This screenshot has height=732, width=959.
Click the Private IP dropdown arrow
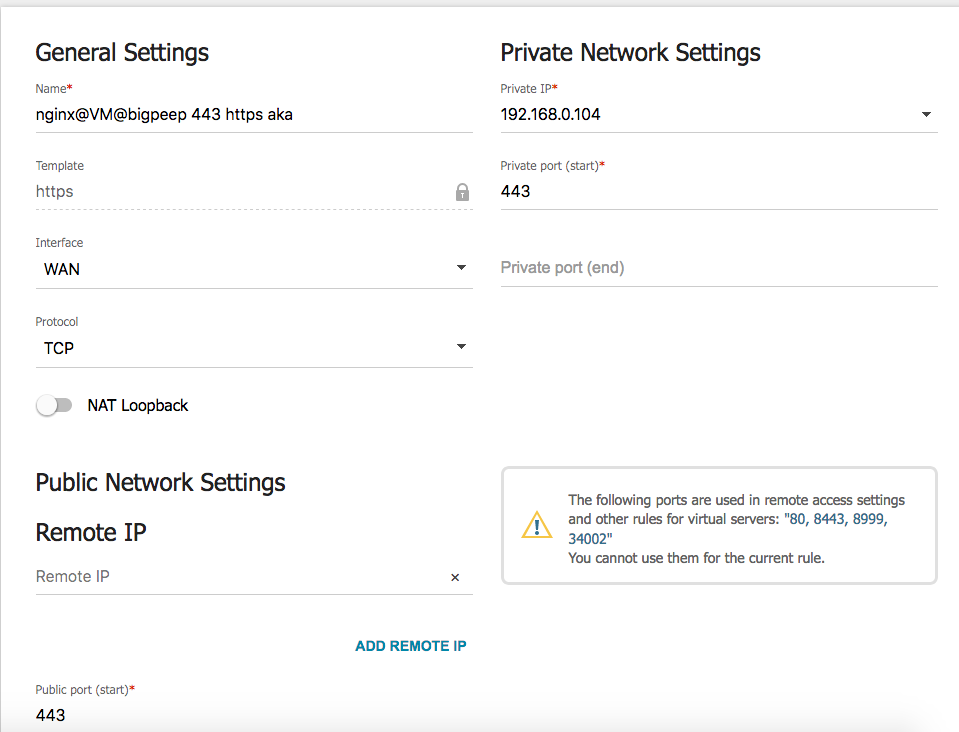coord(926,115)
